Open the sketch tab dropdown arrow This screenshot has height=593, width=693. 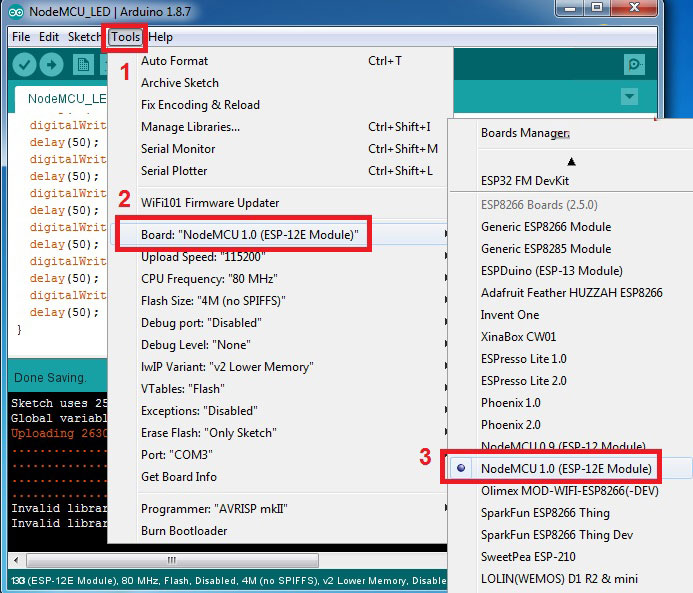pyautogui.click(x=629, y=97)
